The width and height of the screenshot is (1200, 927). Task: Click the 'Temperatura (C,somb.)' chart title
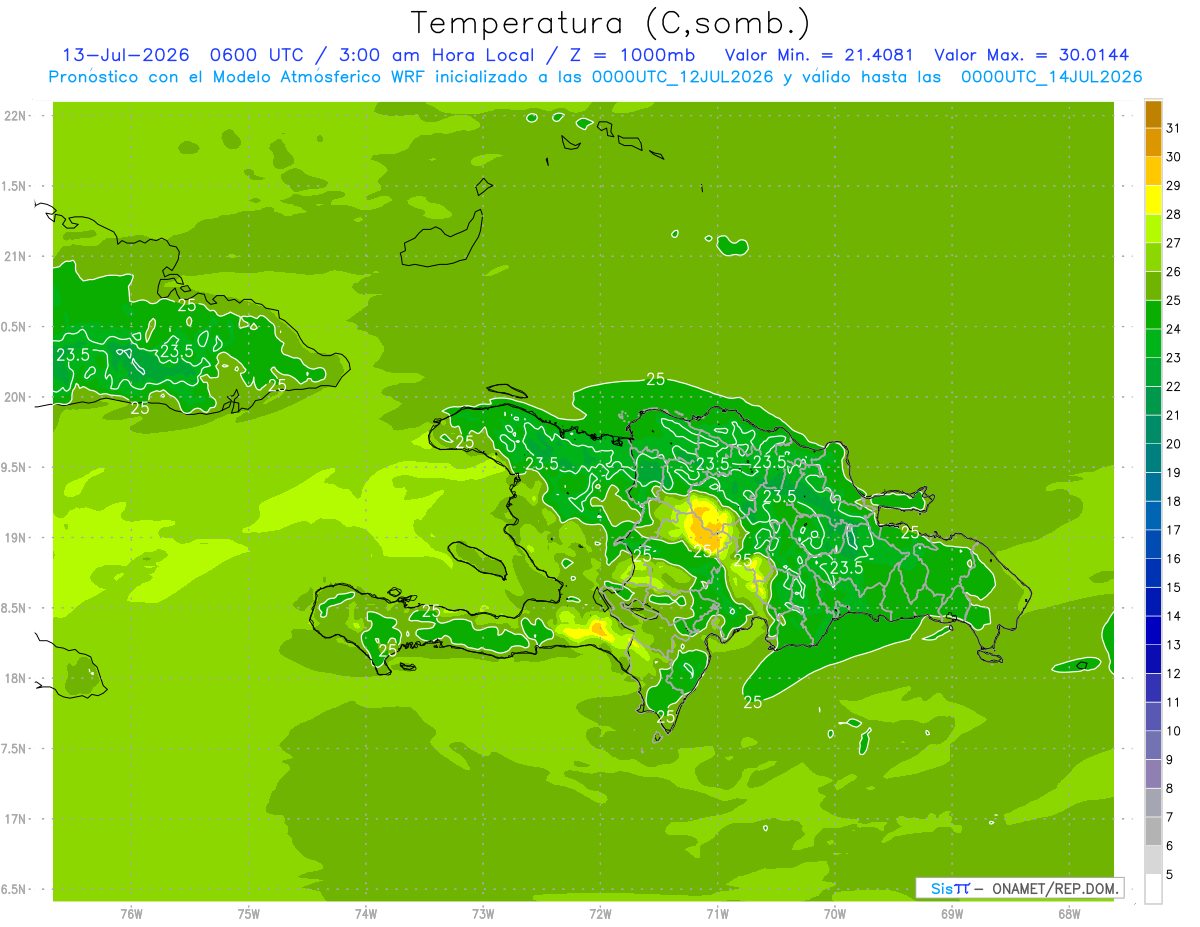(x=611, y=23)
